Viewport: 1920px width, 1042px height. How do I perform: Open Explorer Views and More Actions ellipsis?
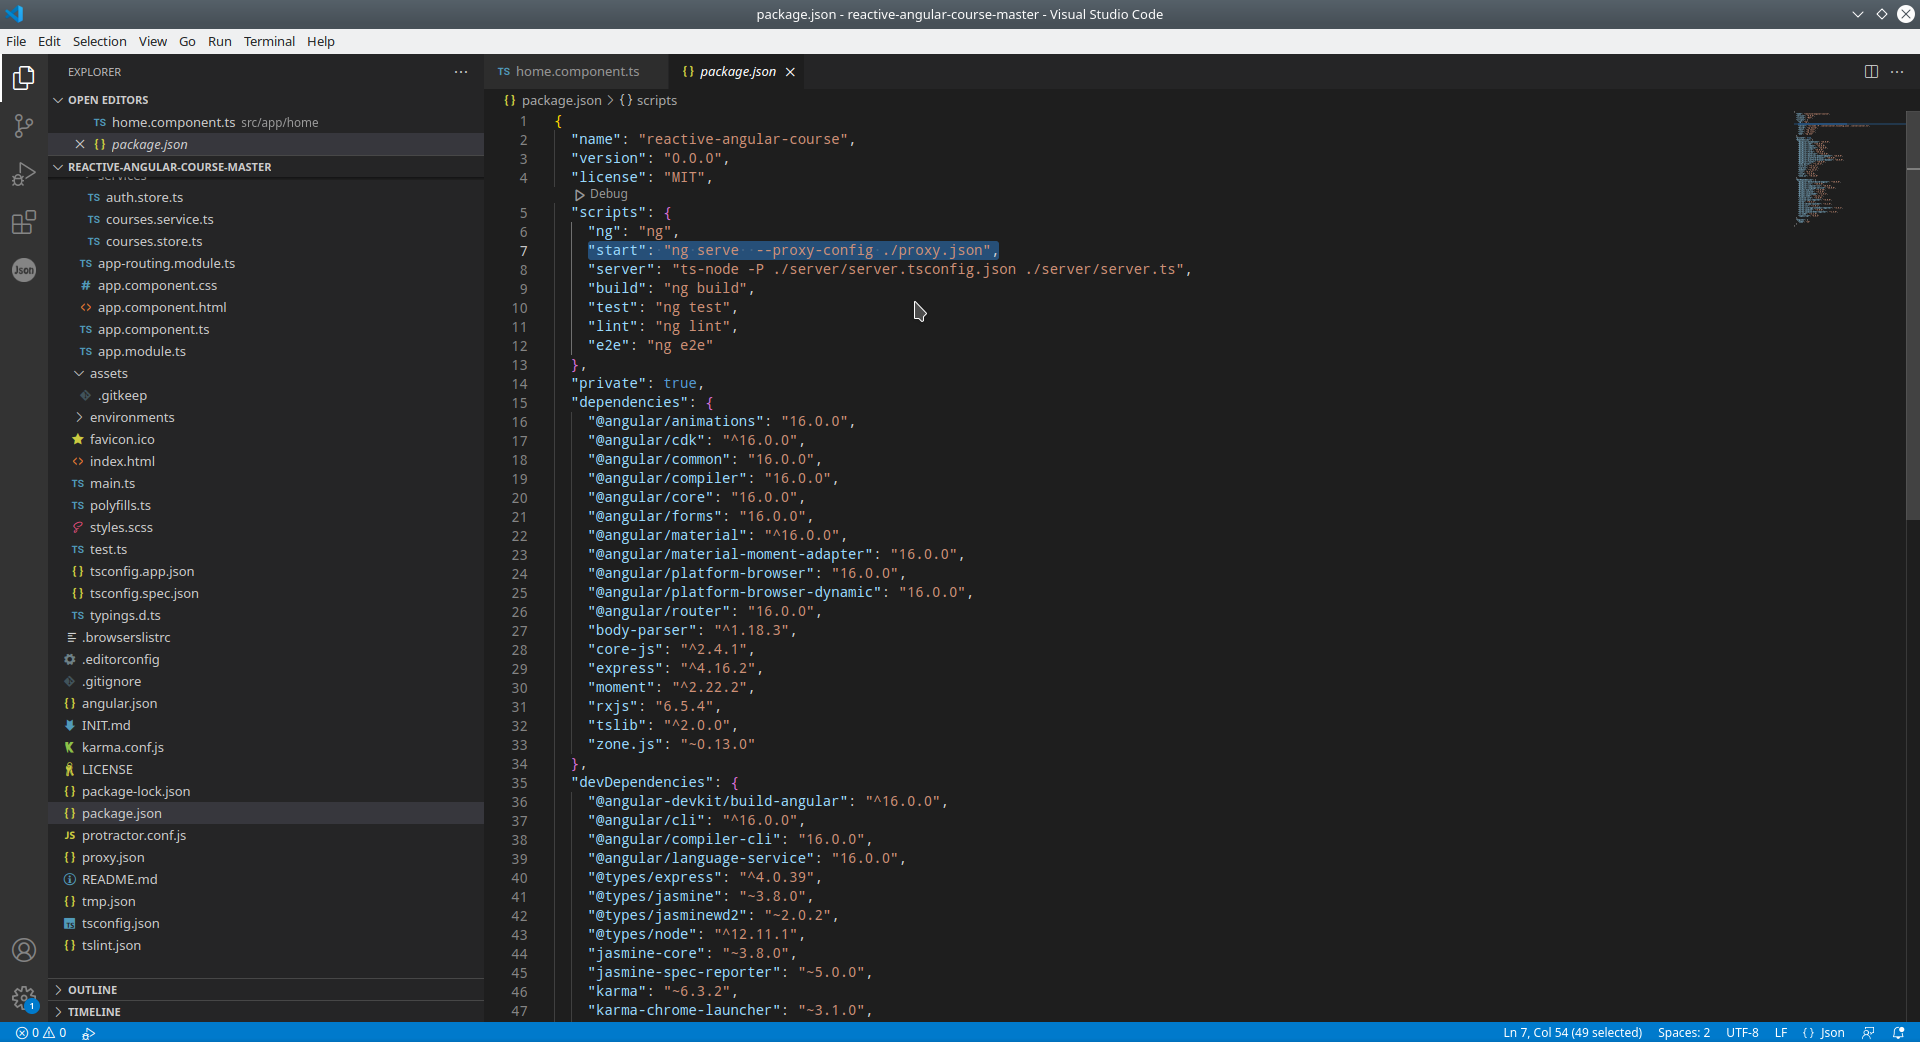[x=461, y=72]
